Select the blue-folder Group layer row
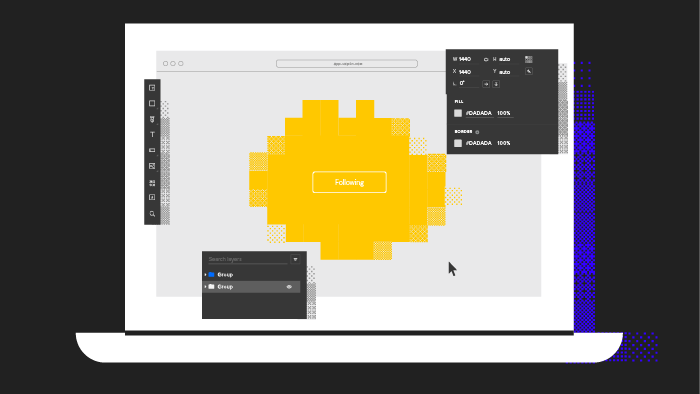Screen dimensions: 700x394 pyautogui.click(x=251, y=274)
